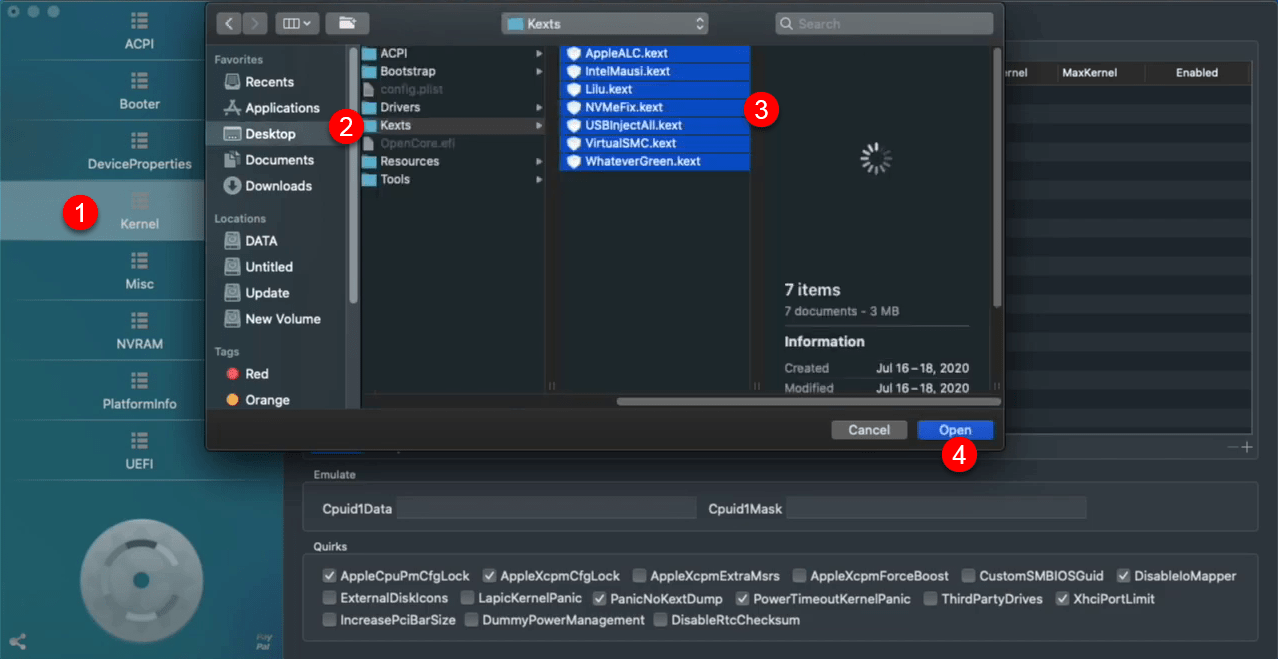The height and width of the screenshot is (659, 1278).
Task: Click the Cpuid1Data input field
Action: pos(546,509)
